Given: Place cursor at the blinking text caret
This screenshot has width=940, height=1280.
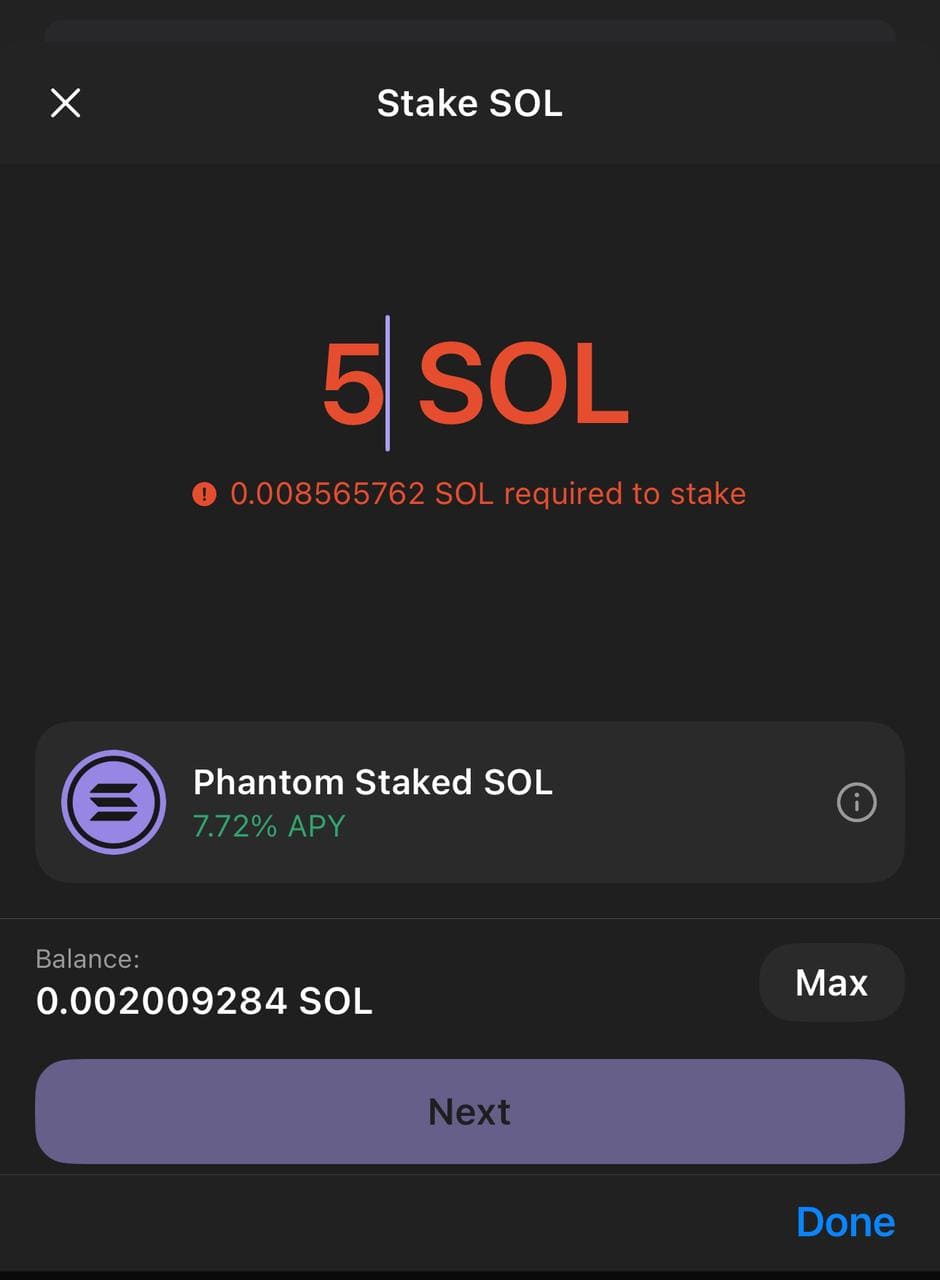Looking at the screenshot, I should click(388, 384).
